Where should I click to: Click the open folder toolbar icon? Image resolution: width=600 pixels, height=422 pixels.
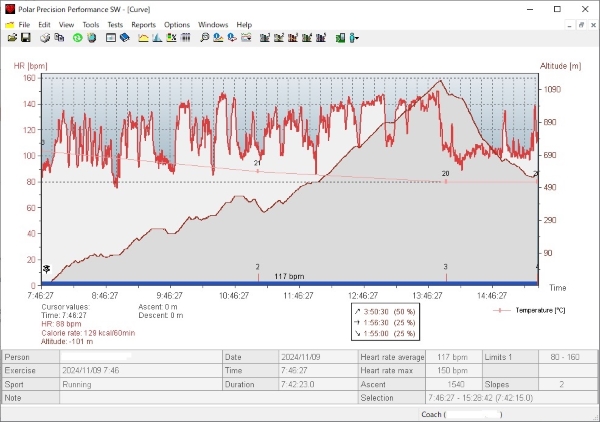click(12, 37)
